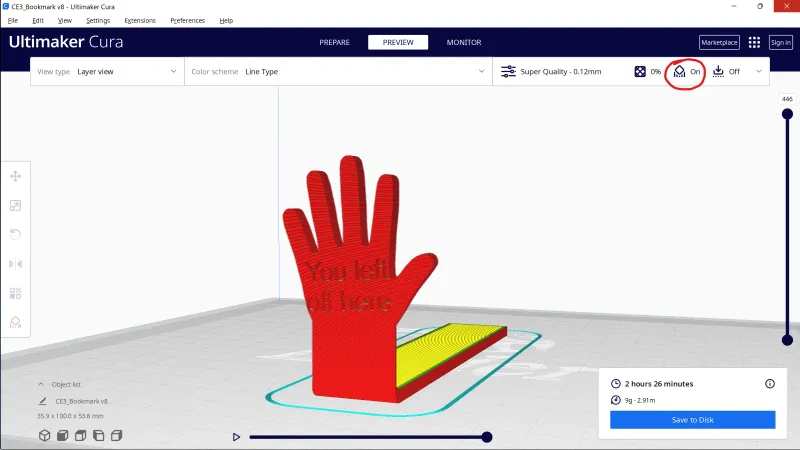Switch to the MONITOR stage
The width and height of the screenshot is (800, 450).
pyautogui.click(x=464, y=42)
